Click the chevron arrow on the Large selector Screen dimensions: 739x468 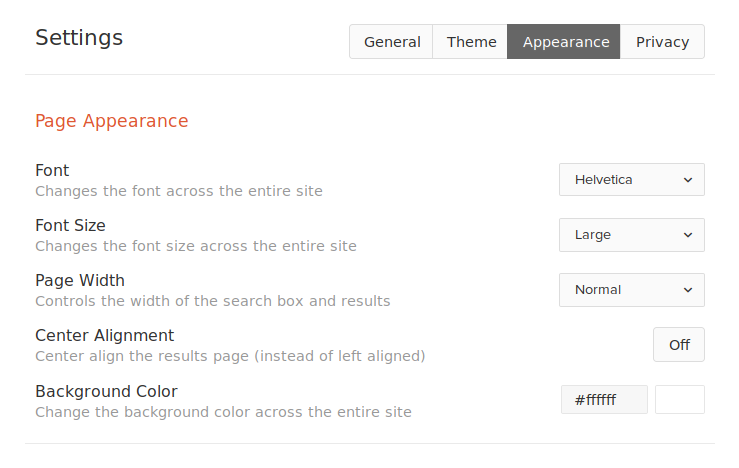tap(688, 235)
